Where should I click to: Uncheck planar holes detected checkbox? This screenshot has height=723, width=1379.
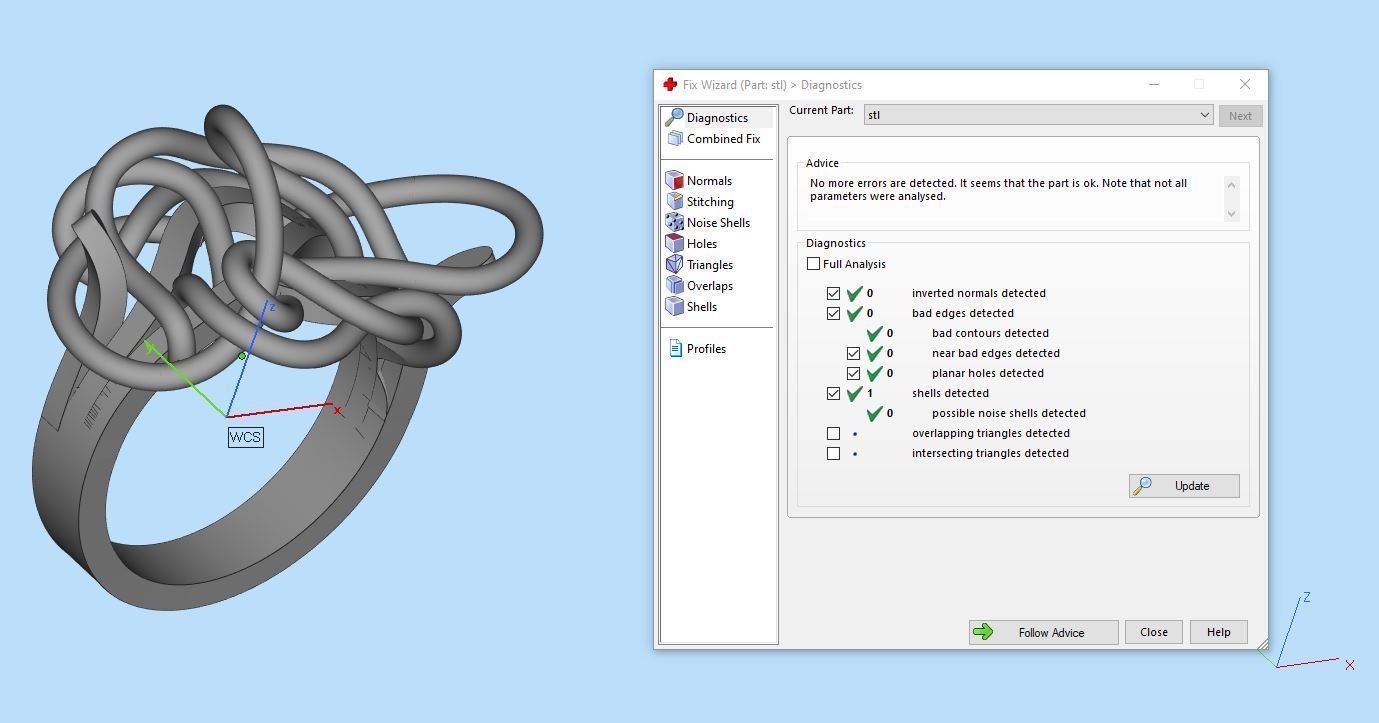(x=854, y=374)
